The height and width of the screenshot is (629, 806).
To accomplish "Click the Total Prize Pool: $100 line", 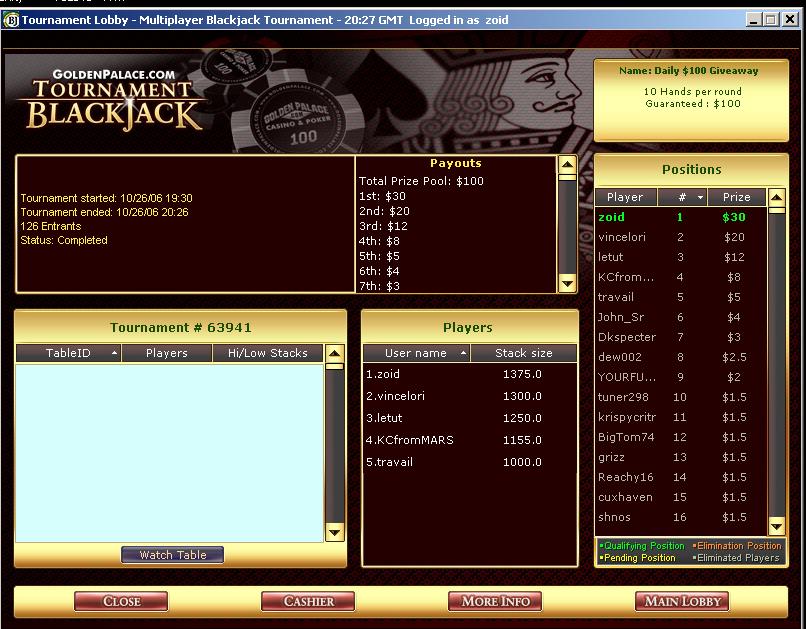I will pos(421,181).
